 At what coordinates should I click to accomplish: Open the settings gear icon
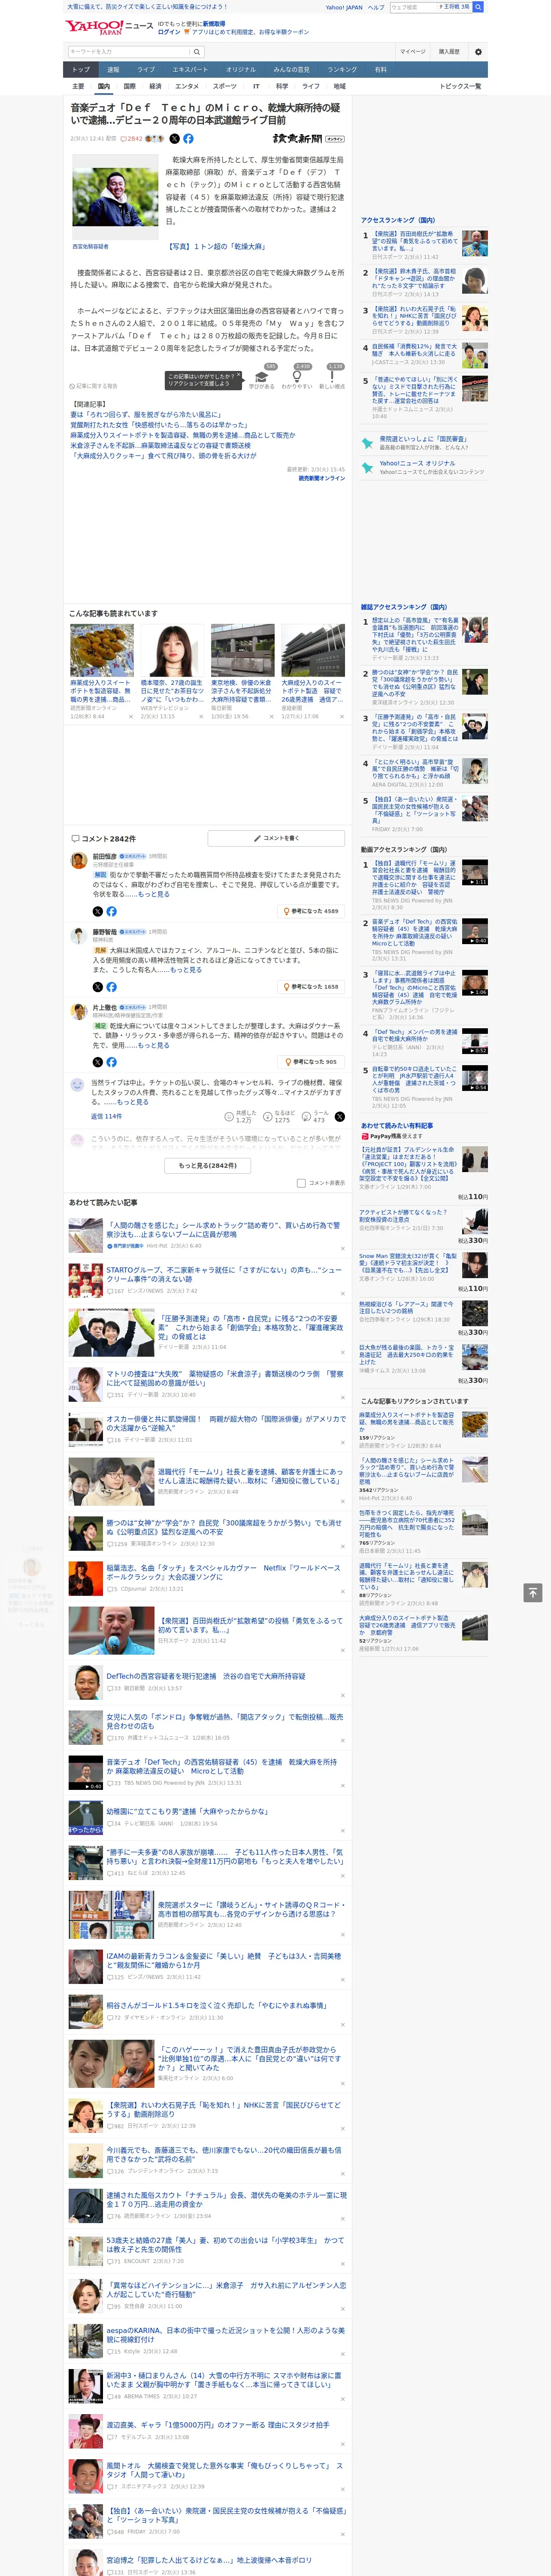click(478, 52)
